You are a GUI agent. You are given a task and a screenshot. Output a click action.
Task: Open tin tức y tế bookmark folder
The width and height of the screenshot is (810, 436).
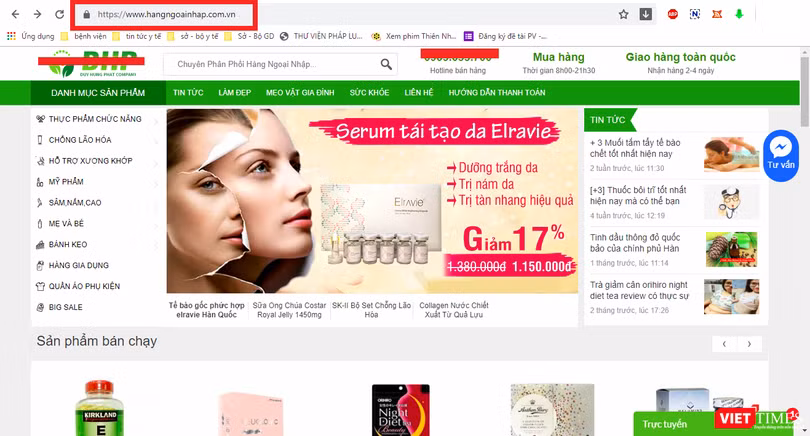[137, 36]
